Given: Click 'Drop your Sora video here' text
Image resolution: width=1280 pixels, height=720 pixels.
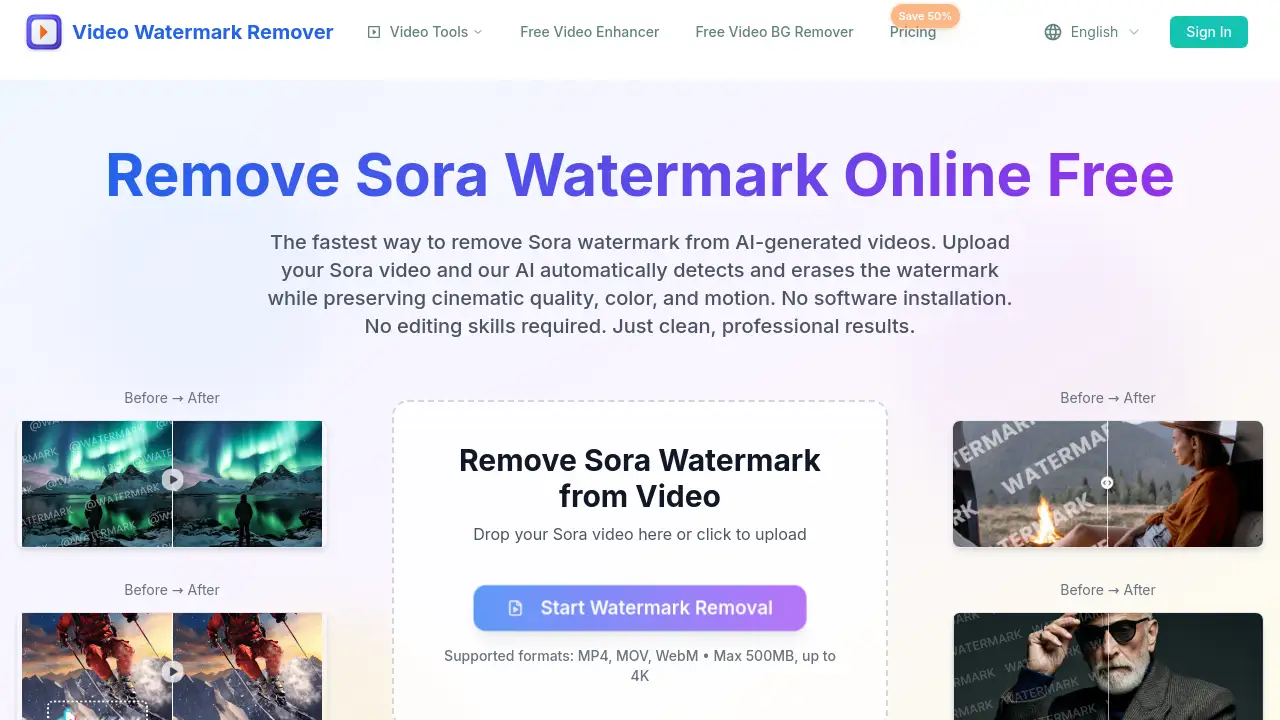Looking at the screenshot, I should point(640,534).
